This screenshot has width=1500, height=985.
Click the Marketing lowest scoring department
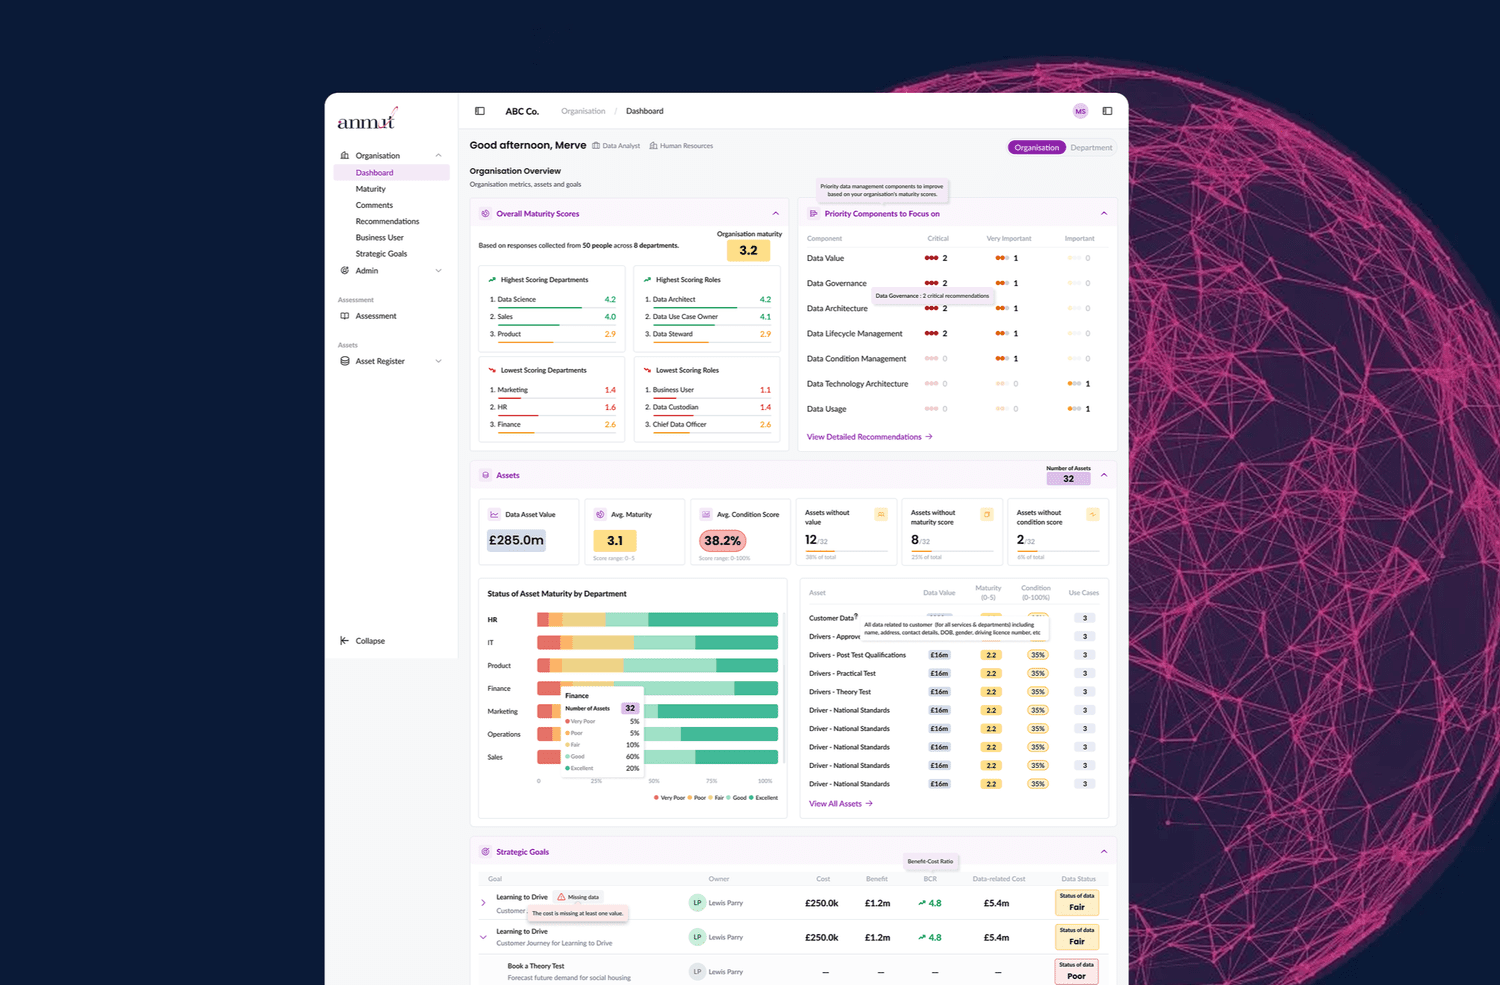[552, 391]
